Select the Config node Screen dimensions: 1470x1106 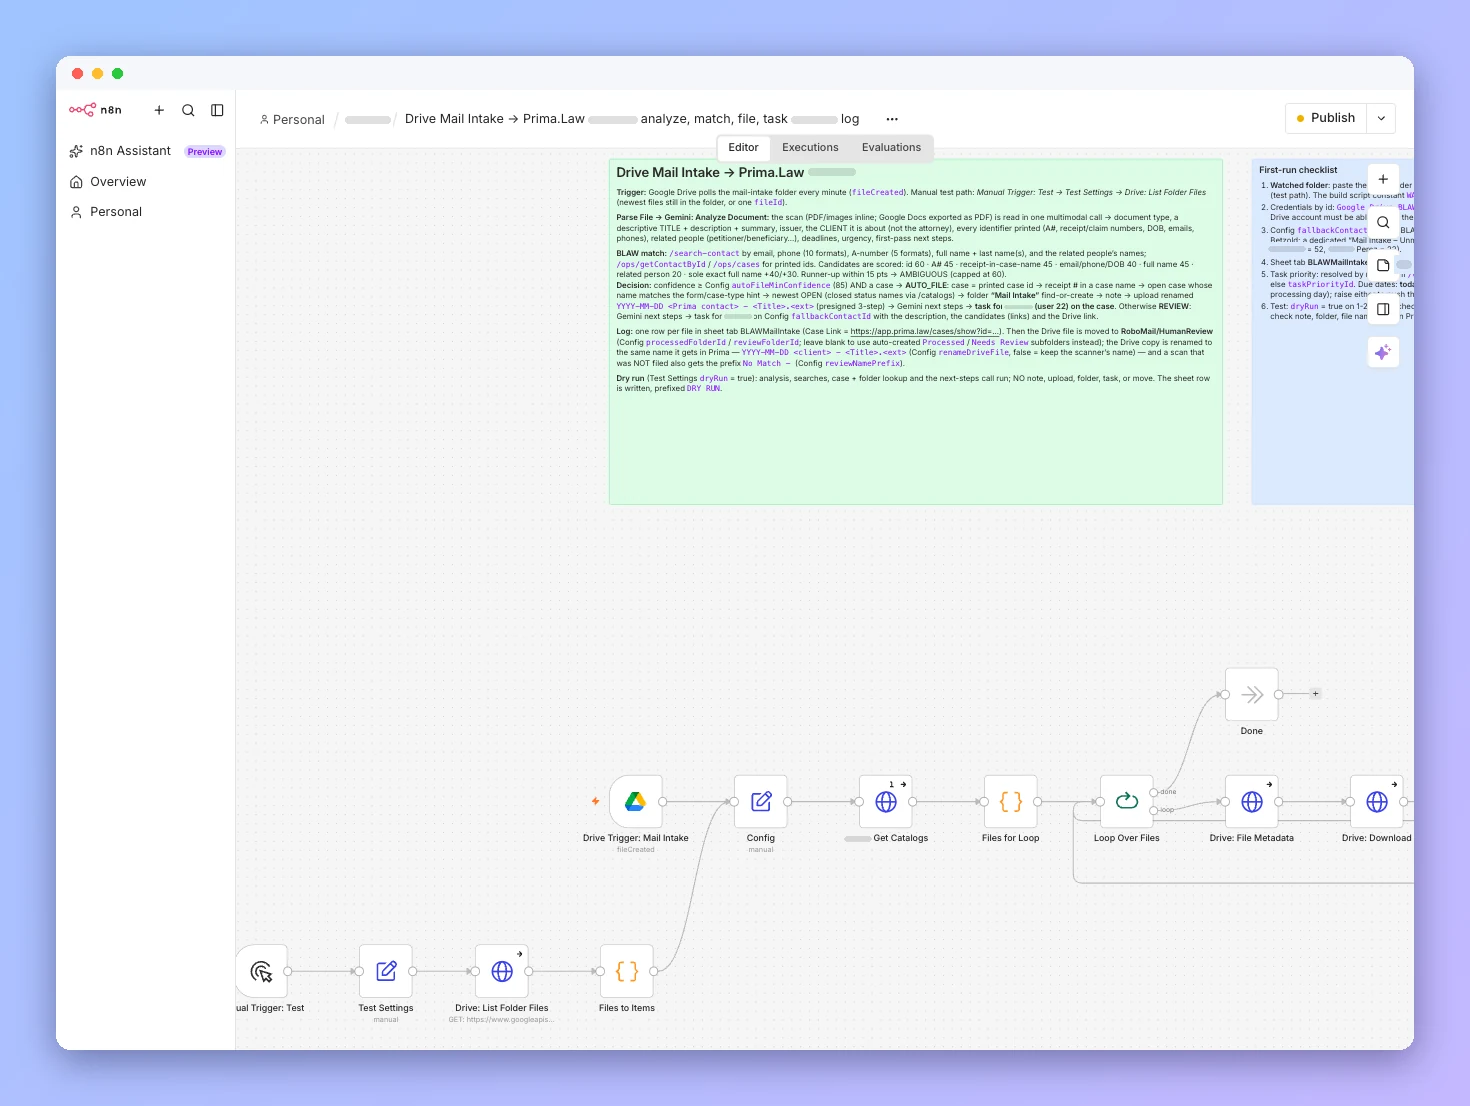[x=761, y=802]
